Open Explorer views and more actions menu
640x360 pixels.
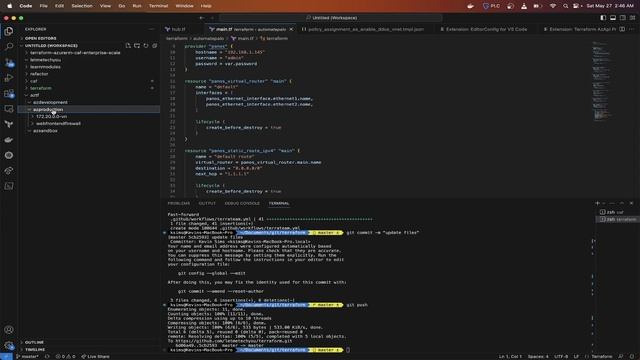(x=151, y=29)
